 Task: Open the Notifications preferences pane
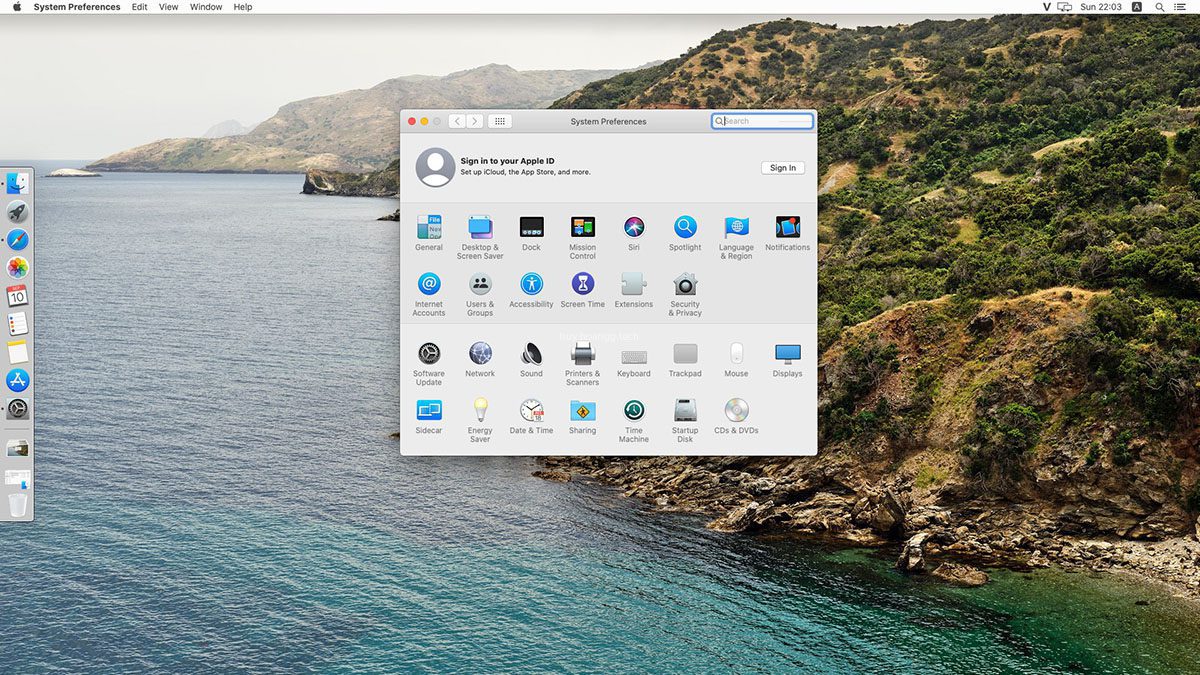787,233
